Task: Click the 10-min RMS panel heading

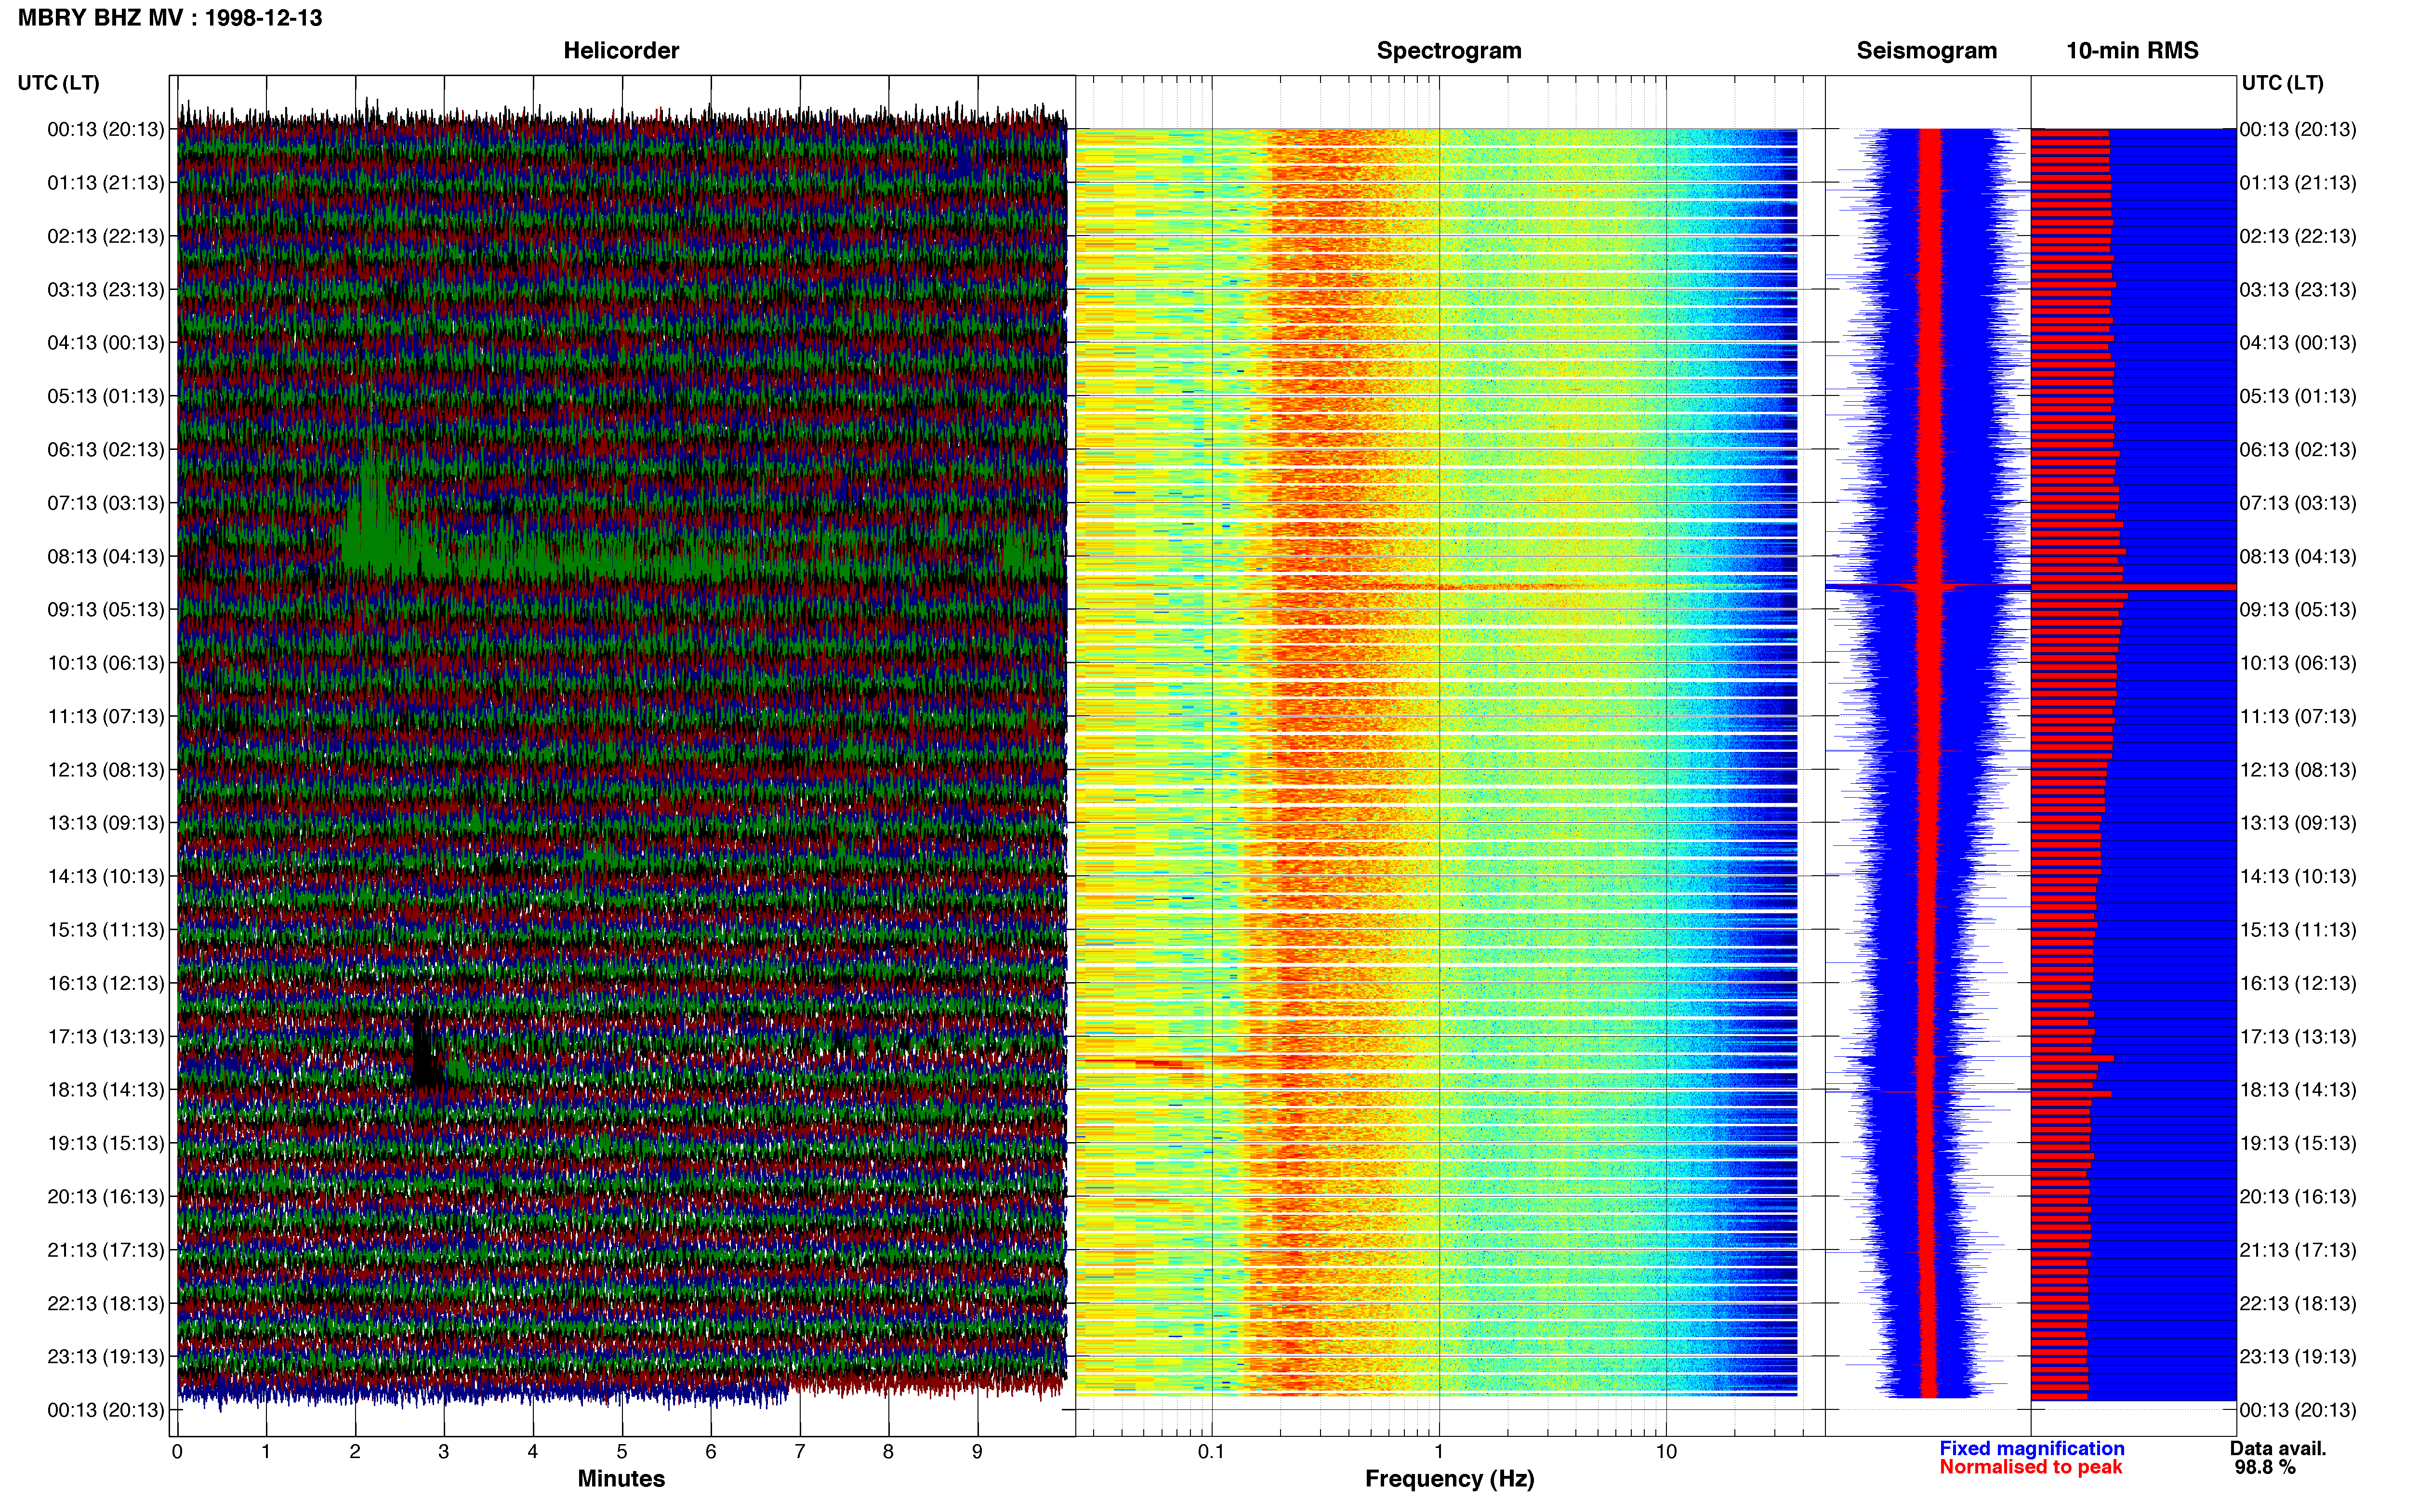Action: (2132, 51)
